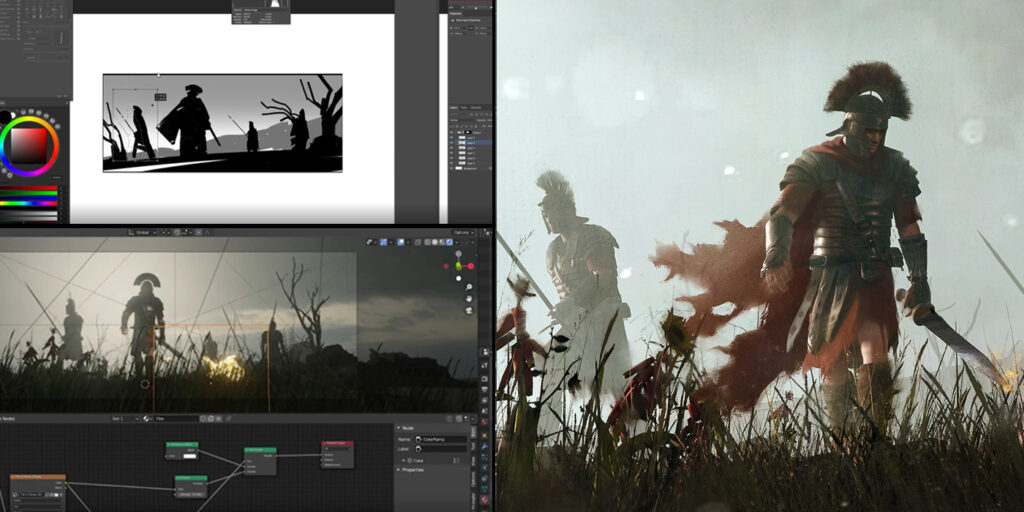Toggle visibility of the highlighted selected layer
This screenshot has width=1024, height=512.
click(x=451, y=142)
